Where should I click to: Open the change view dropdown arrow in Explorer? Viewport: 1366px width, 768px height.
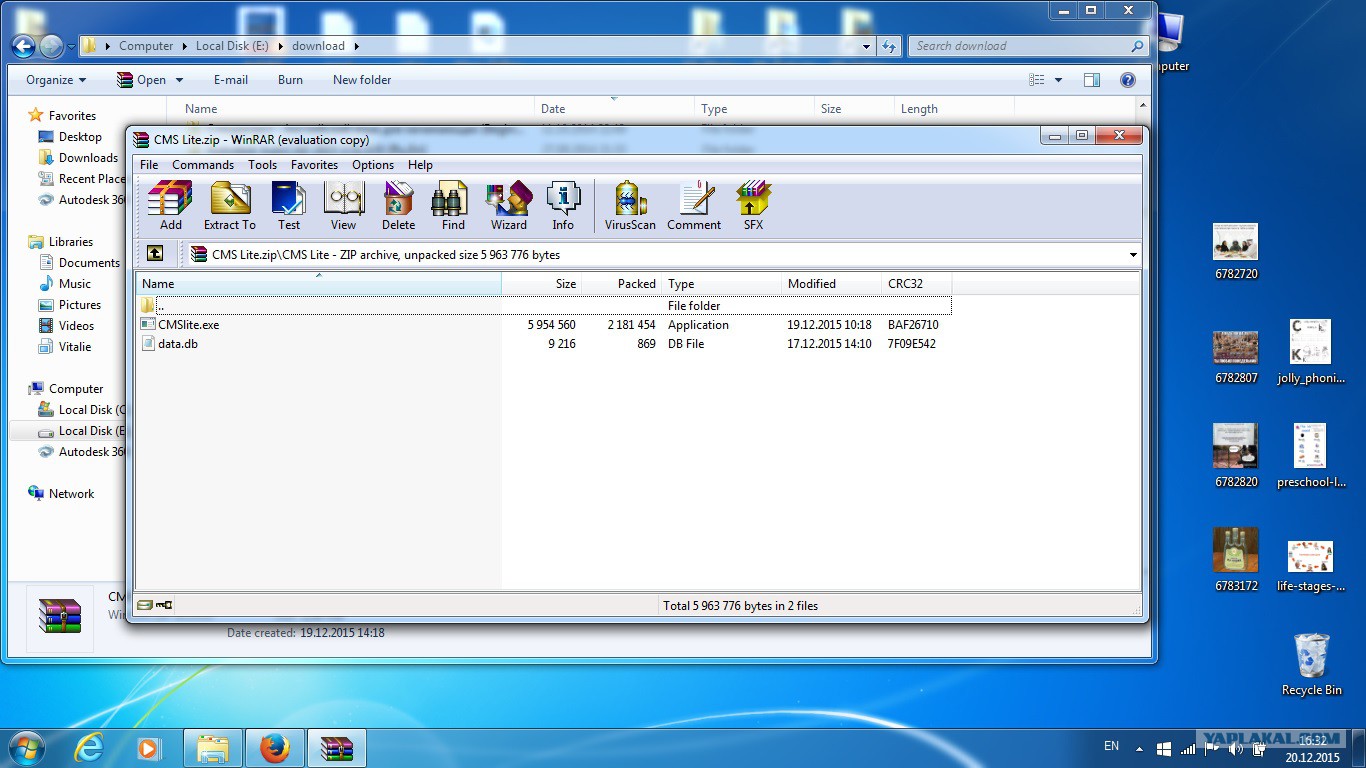click(x=1058, y=80)
